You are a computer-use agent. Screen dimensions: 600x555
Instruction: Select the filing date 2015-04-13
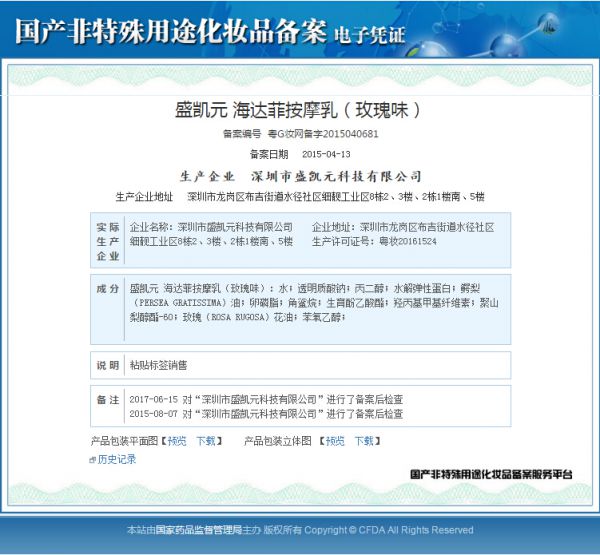(326, 154)
